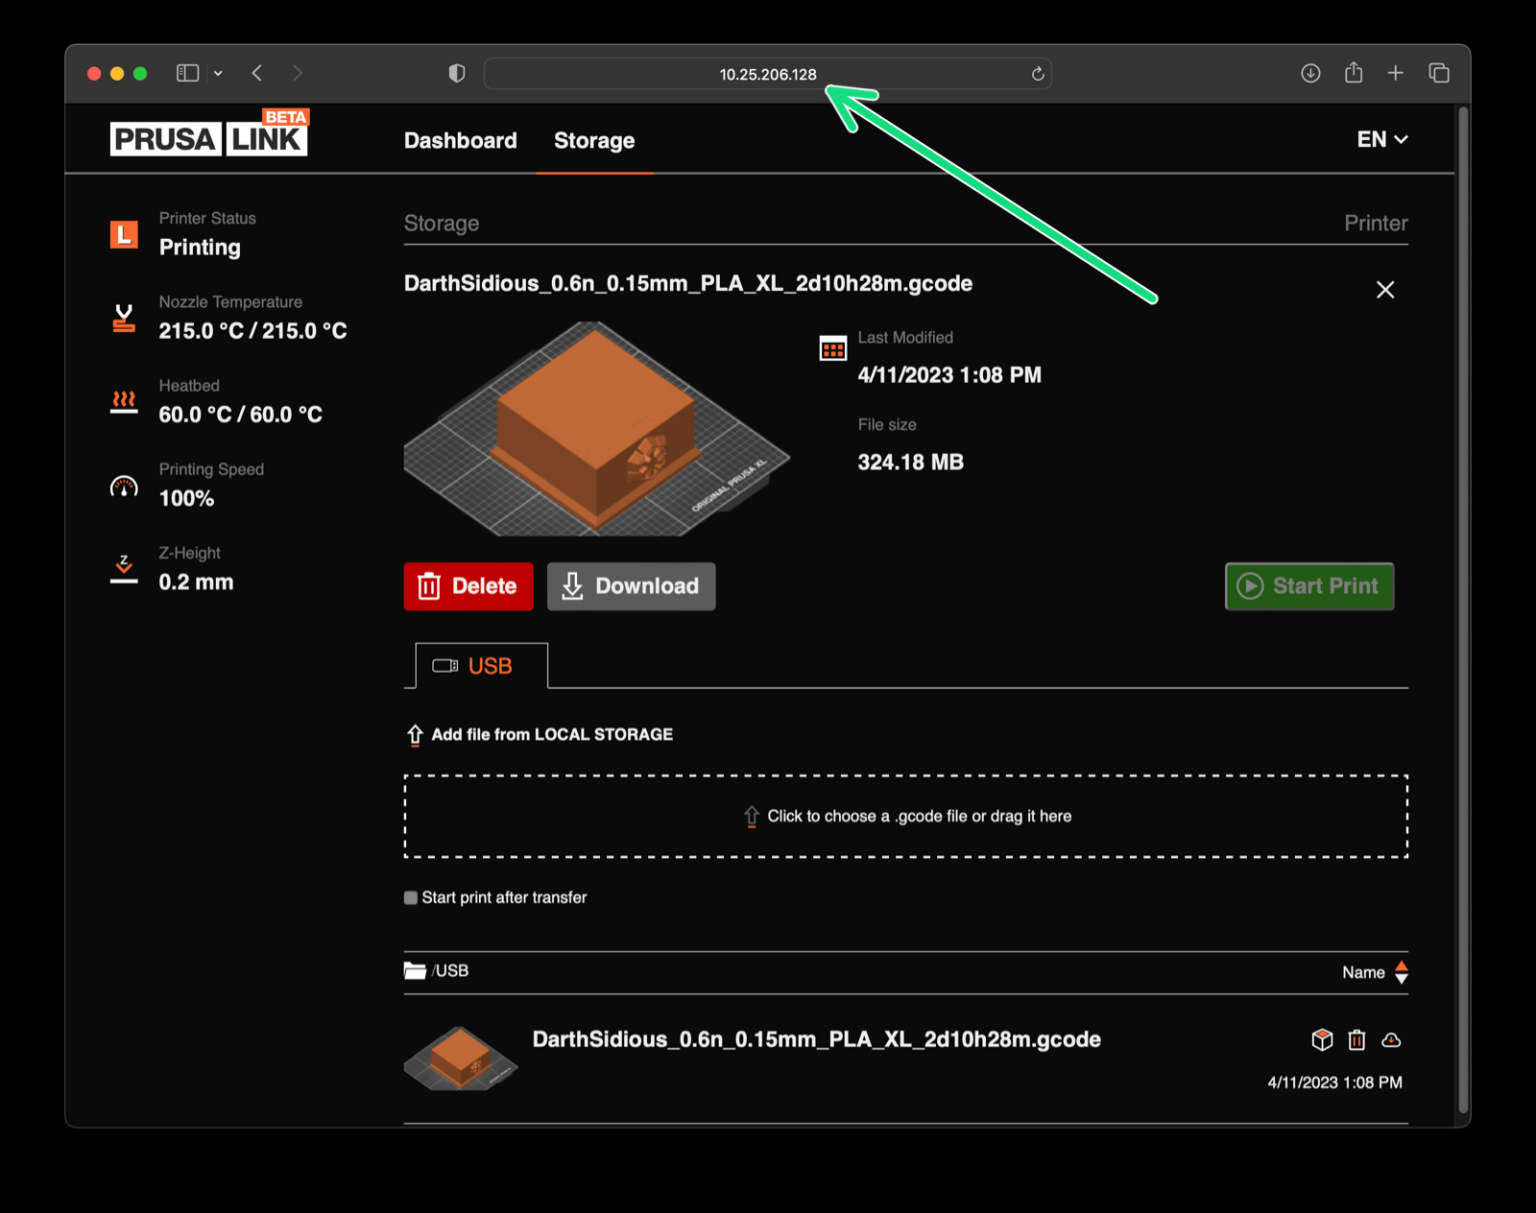1536x1213 pixels.
Task: Toggle the Name sort order arrows
Action: pyautogui.click(x=1401, y=971)
